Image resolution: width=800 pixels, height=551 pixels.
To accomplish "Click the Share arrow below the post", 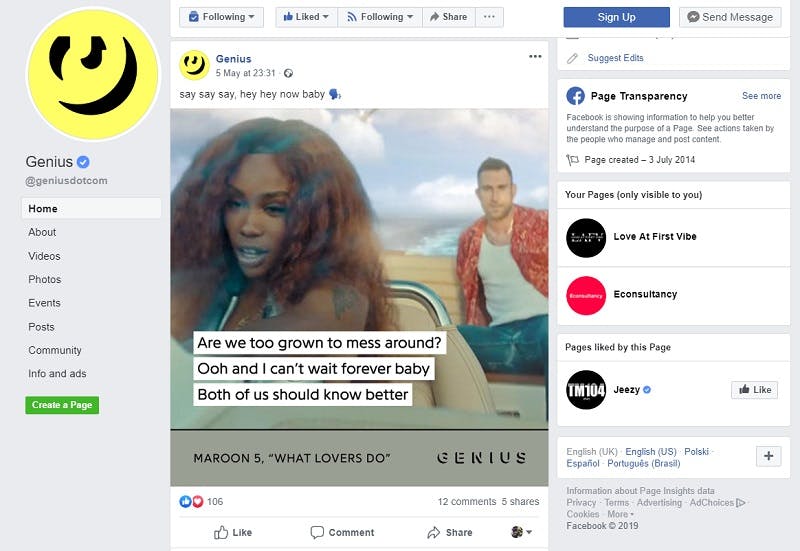I will click(x=434, y=533).
